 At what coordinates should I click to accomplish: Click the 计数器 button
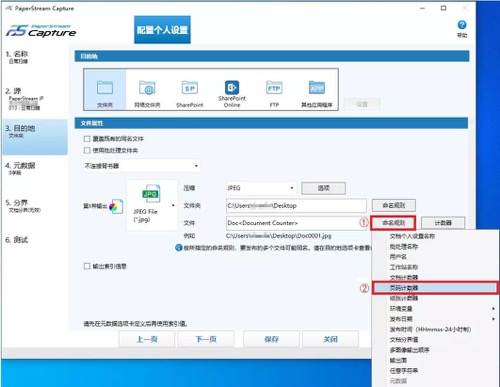pos(443,223)
